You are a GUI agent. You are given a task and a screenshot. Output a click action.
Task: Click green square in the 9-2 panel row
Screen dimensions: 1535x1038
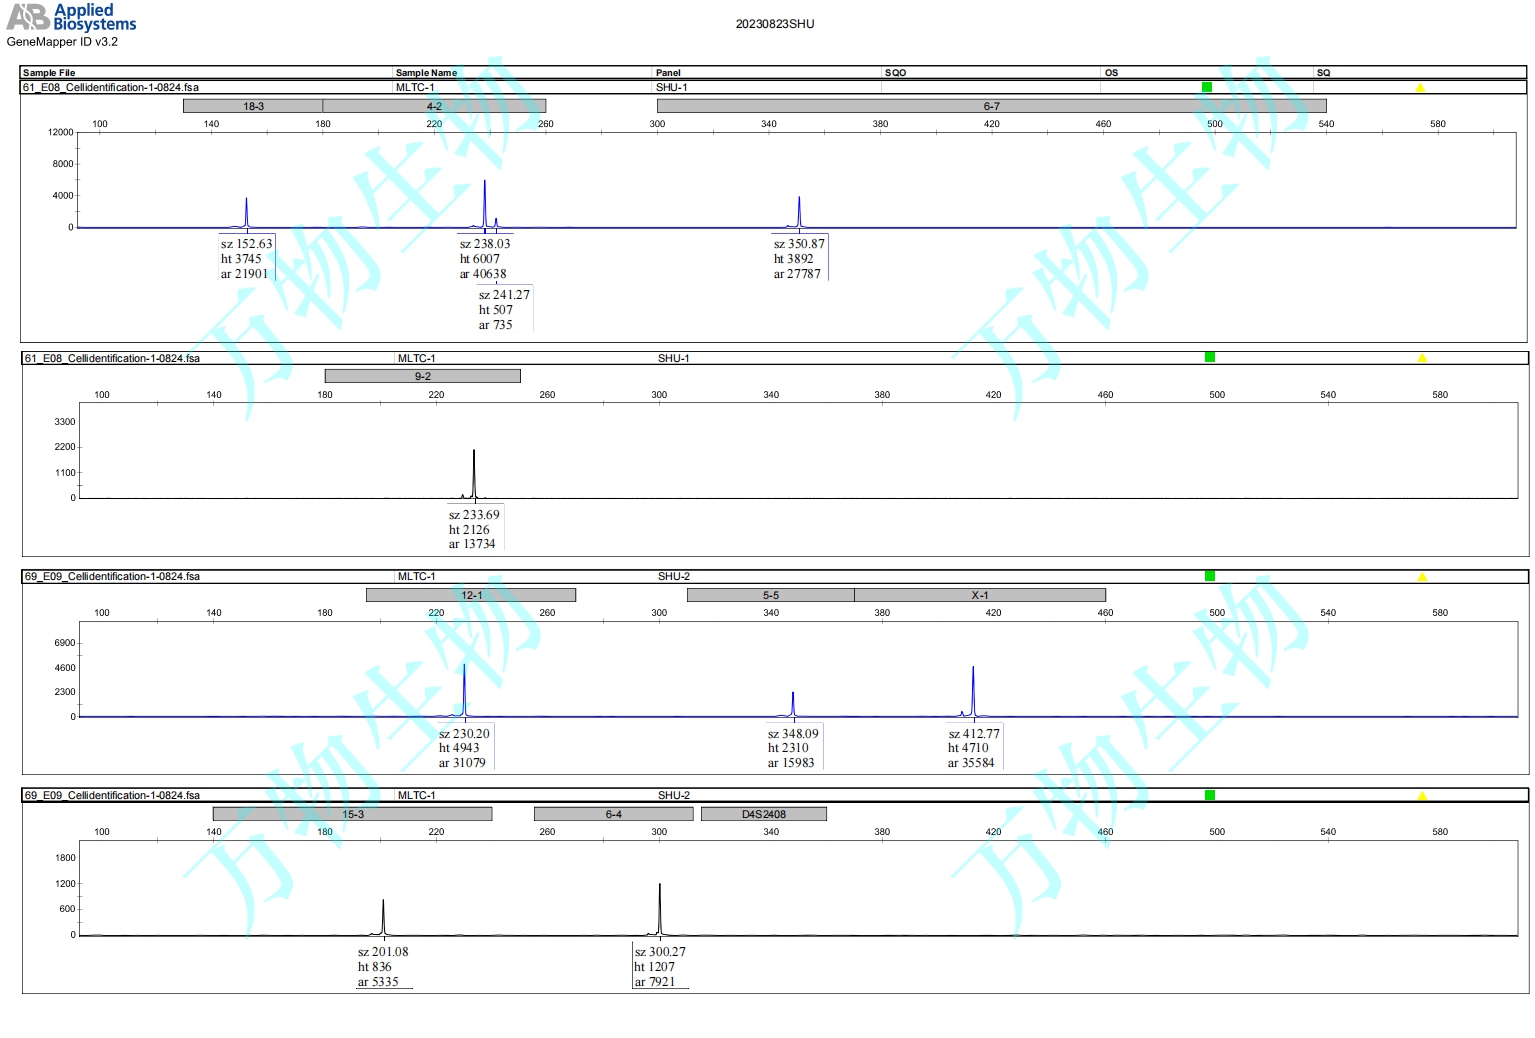tap(1210, 357)
